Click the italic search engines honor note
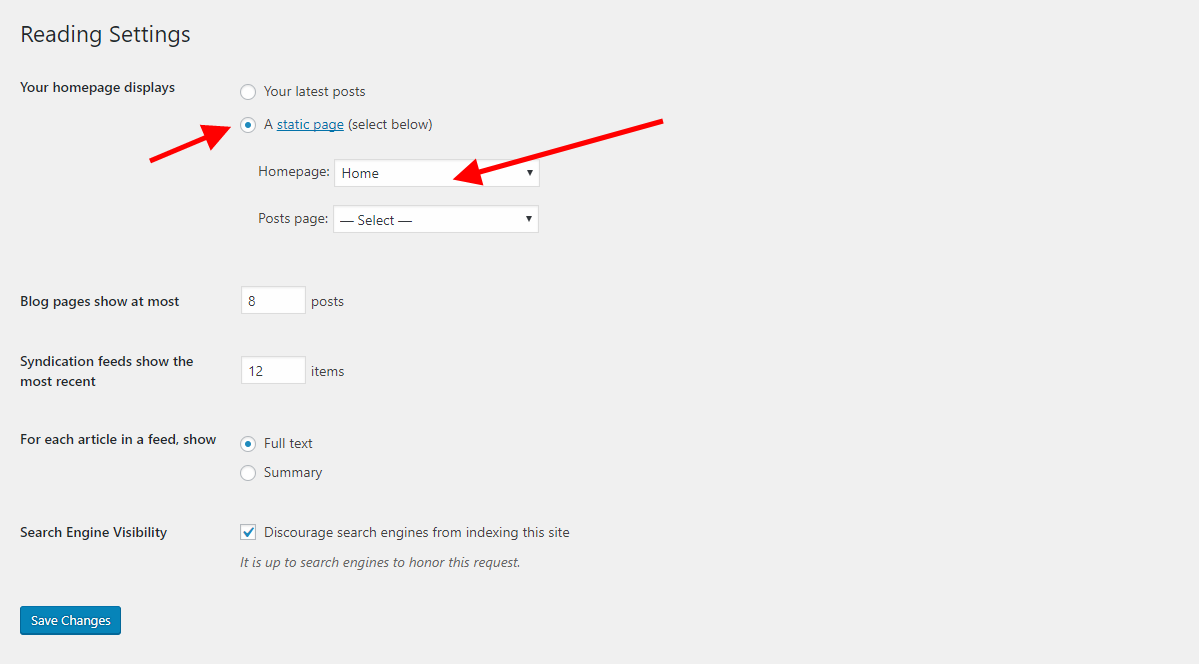This screenshot has width=1199, height=664. click(x=380, y=563)
